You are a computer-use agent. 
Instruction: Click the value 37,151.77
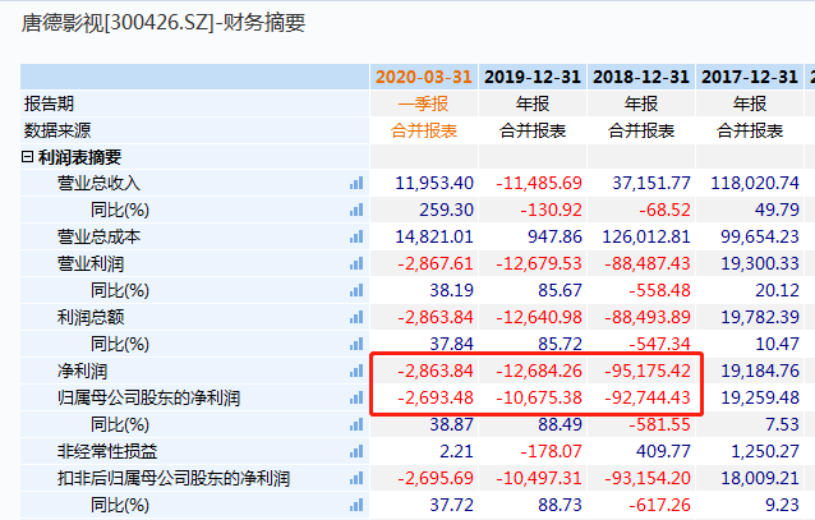coord(651,183)
